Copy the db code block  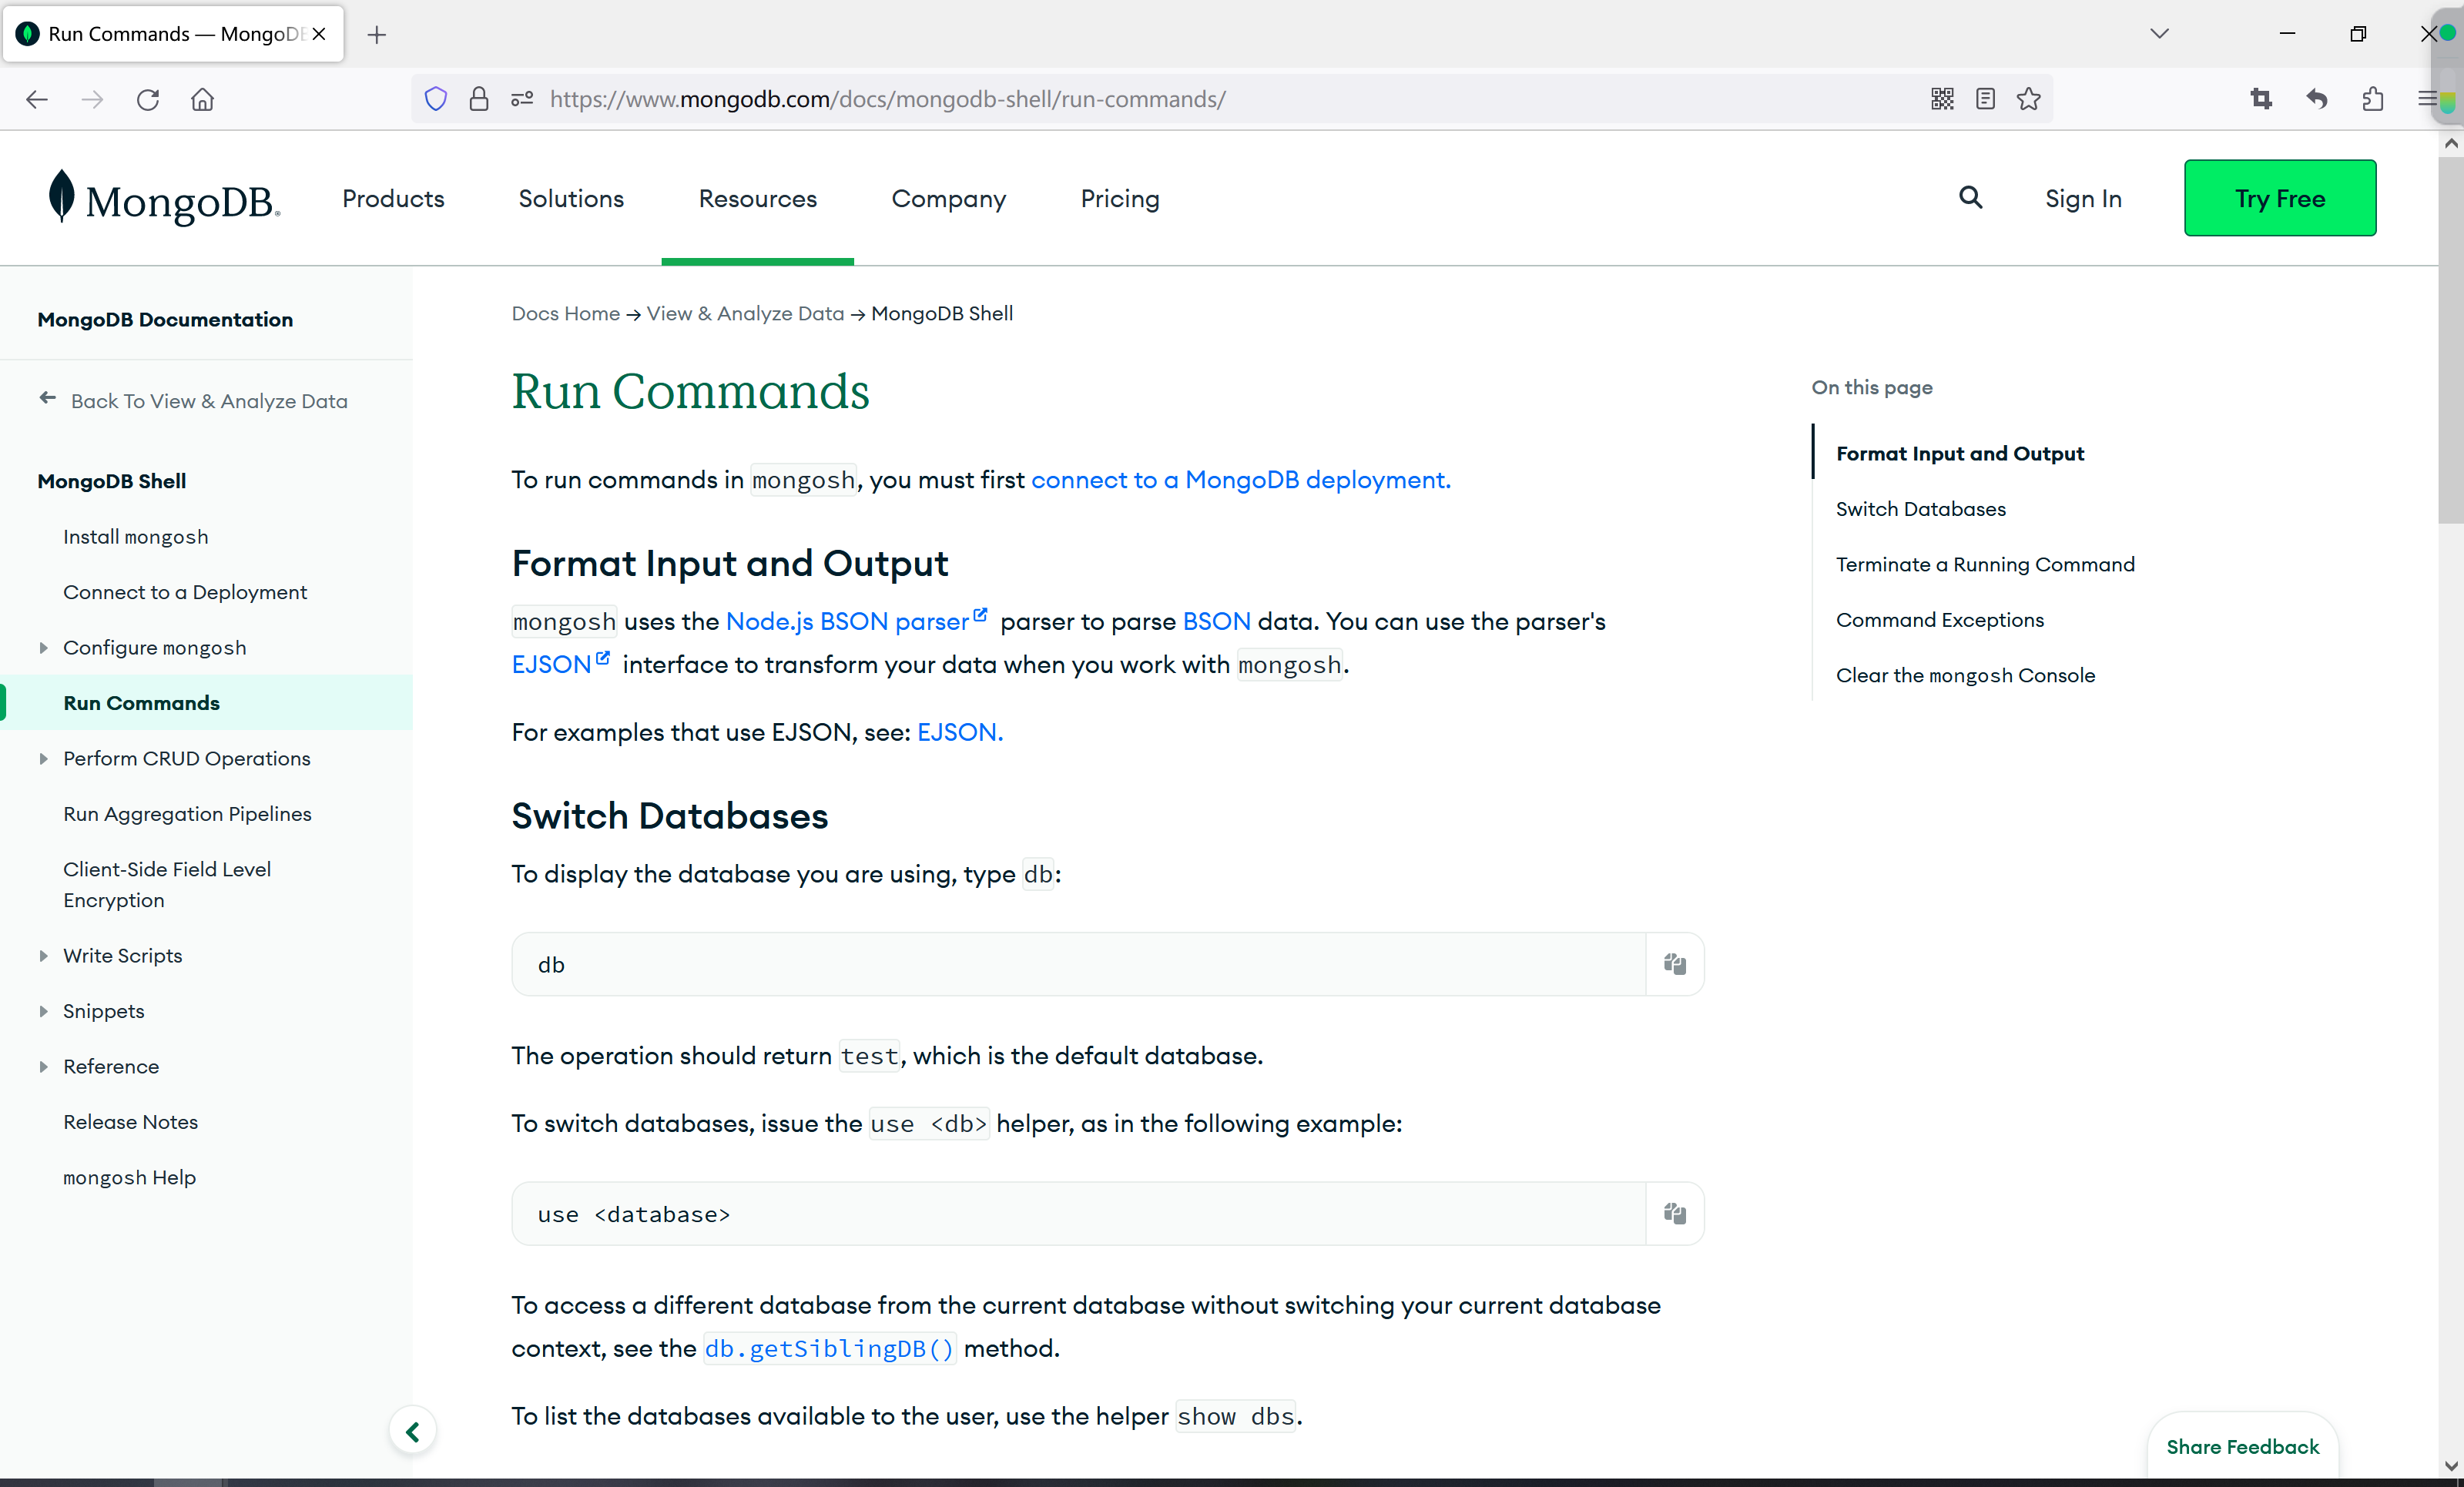[1675, 964]
